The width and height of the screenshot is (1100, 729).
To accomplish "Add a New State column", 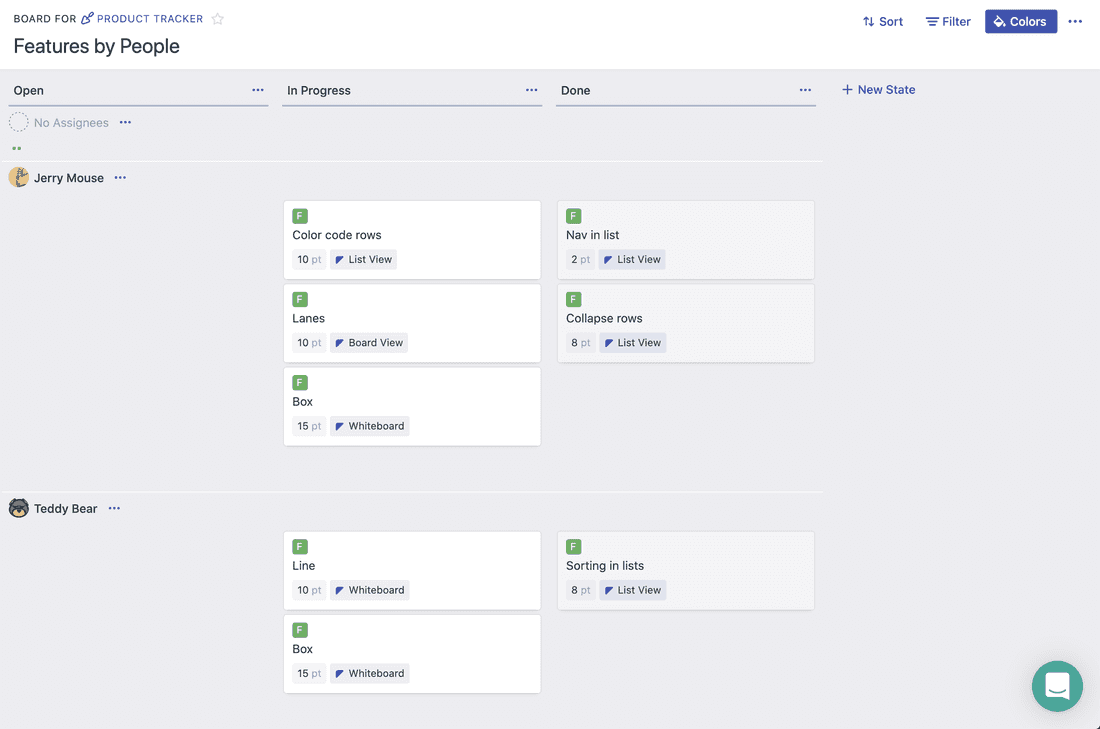I will (x=878, y=90).
